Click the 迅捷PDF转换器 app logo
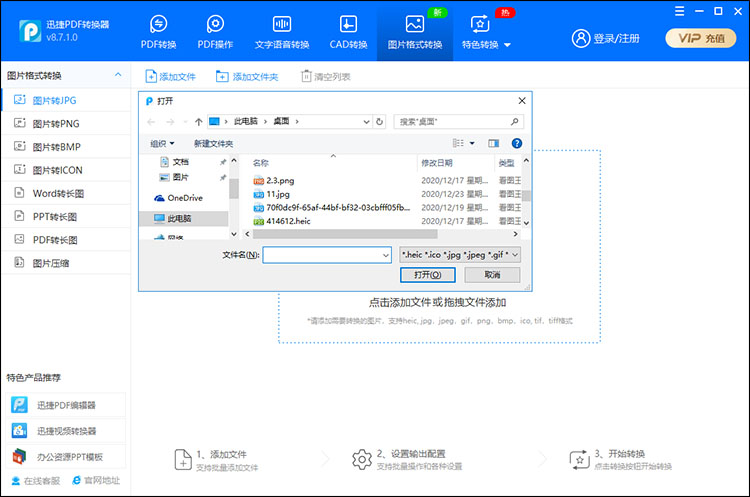750x497 pixels. coord(30,31)
